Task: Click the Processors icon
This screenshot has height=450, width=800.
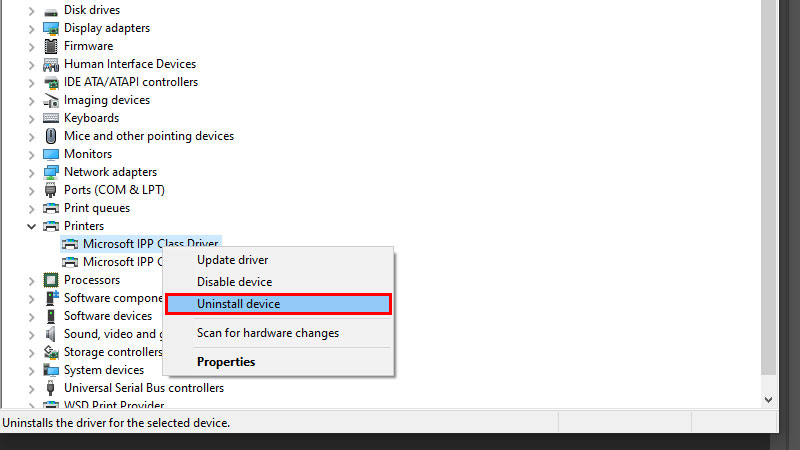Action: pyautogui.click(x=51, y=280)
